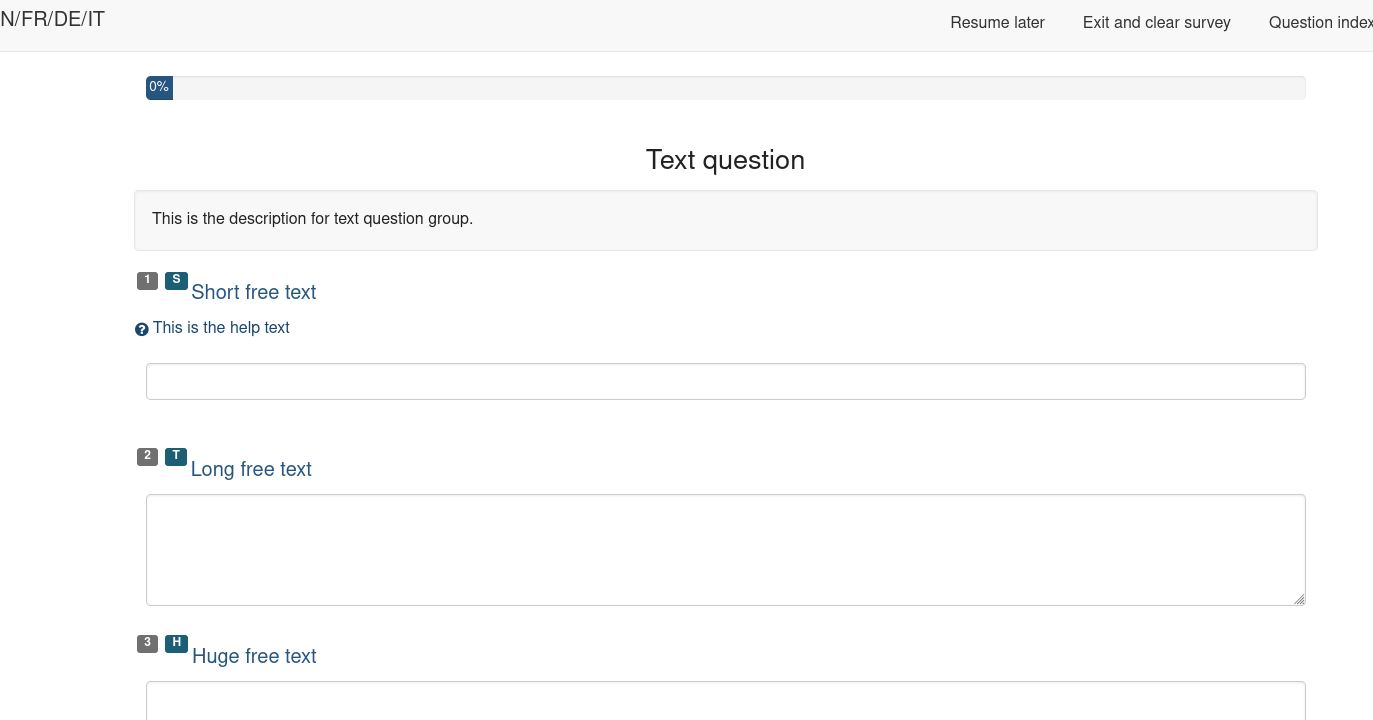Click into the Huge free text box
The image size is (1373, 720).
[x=725, y=701]
